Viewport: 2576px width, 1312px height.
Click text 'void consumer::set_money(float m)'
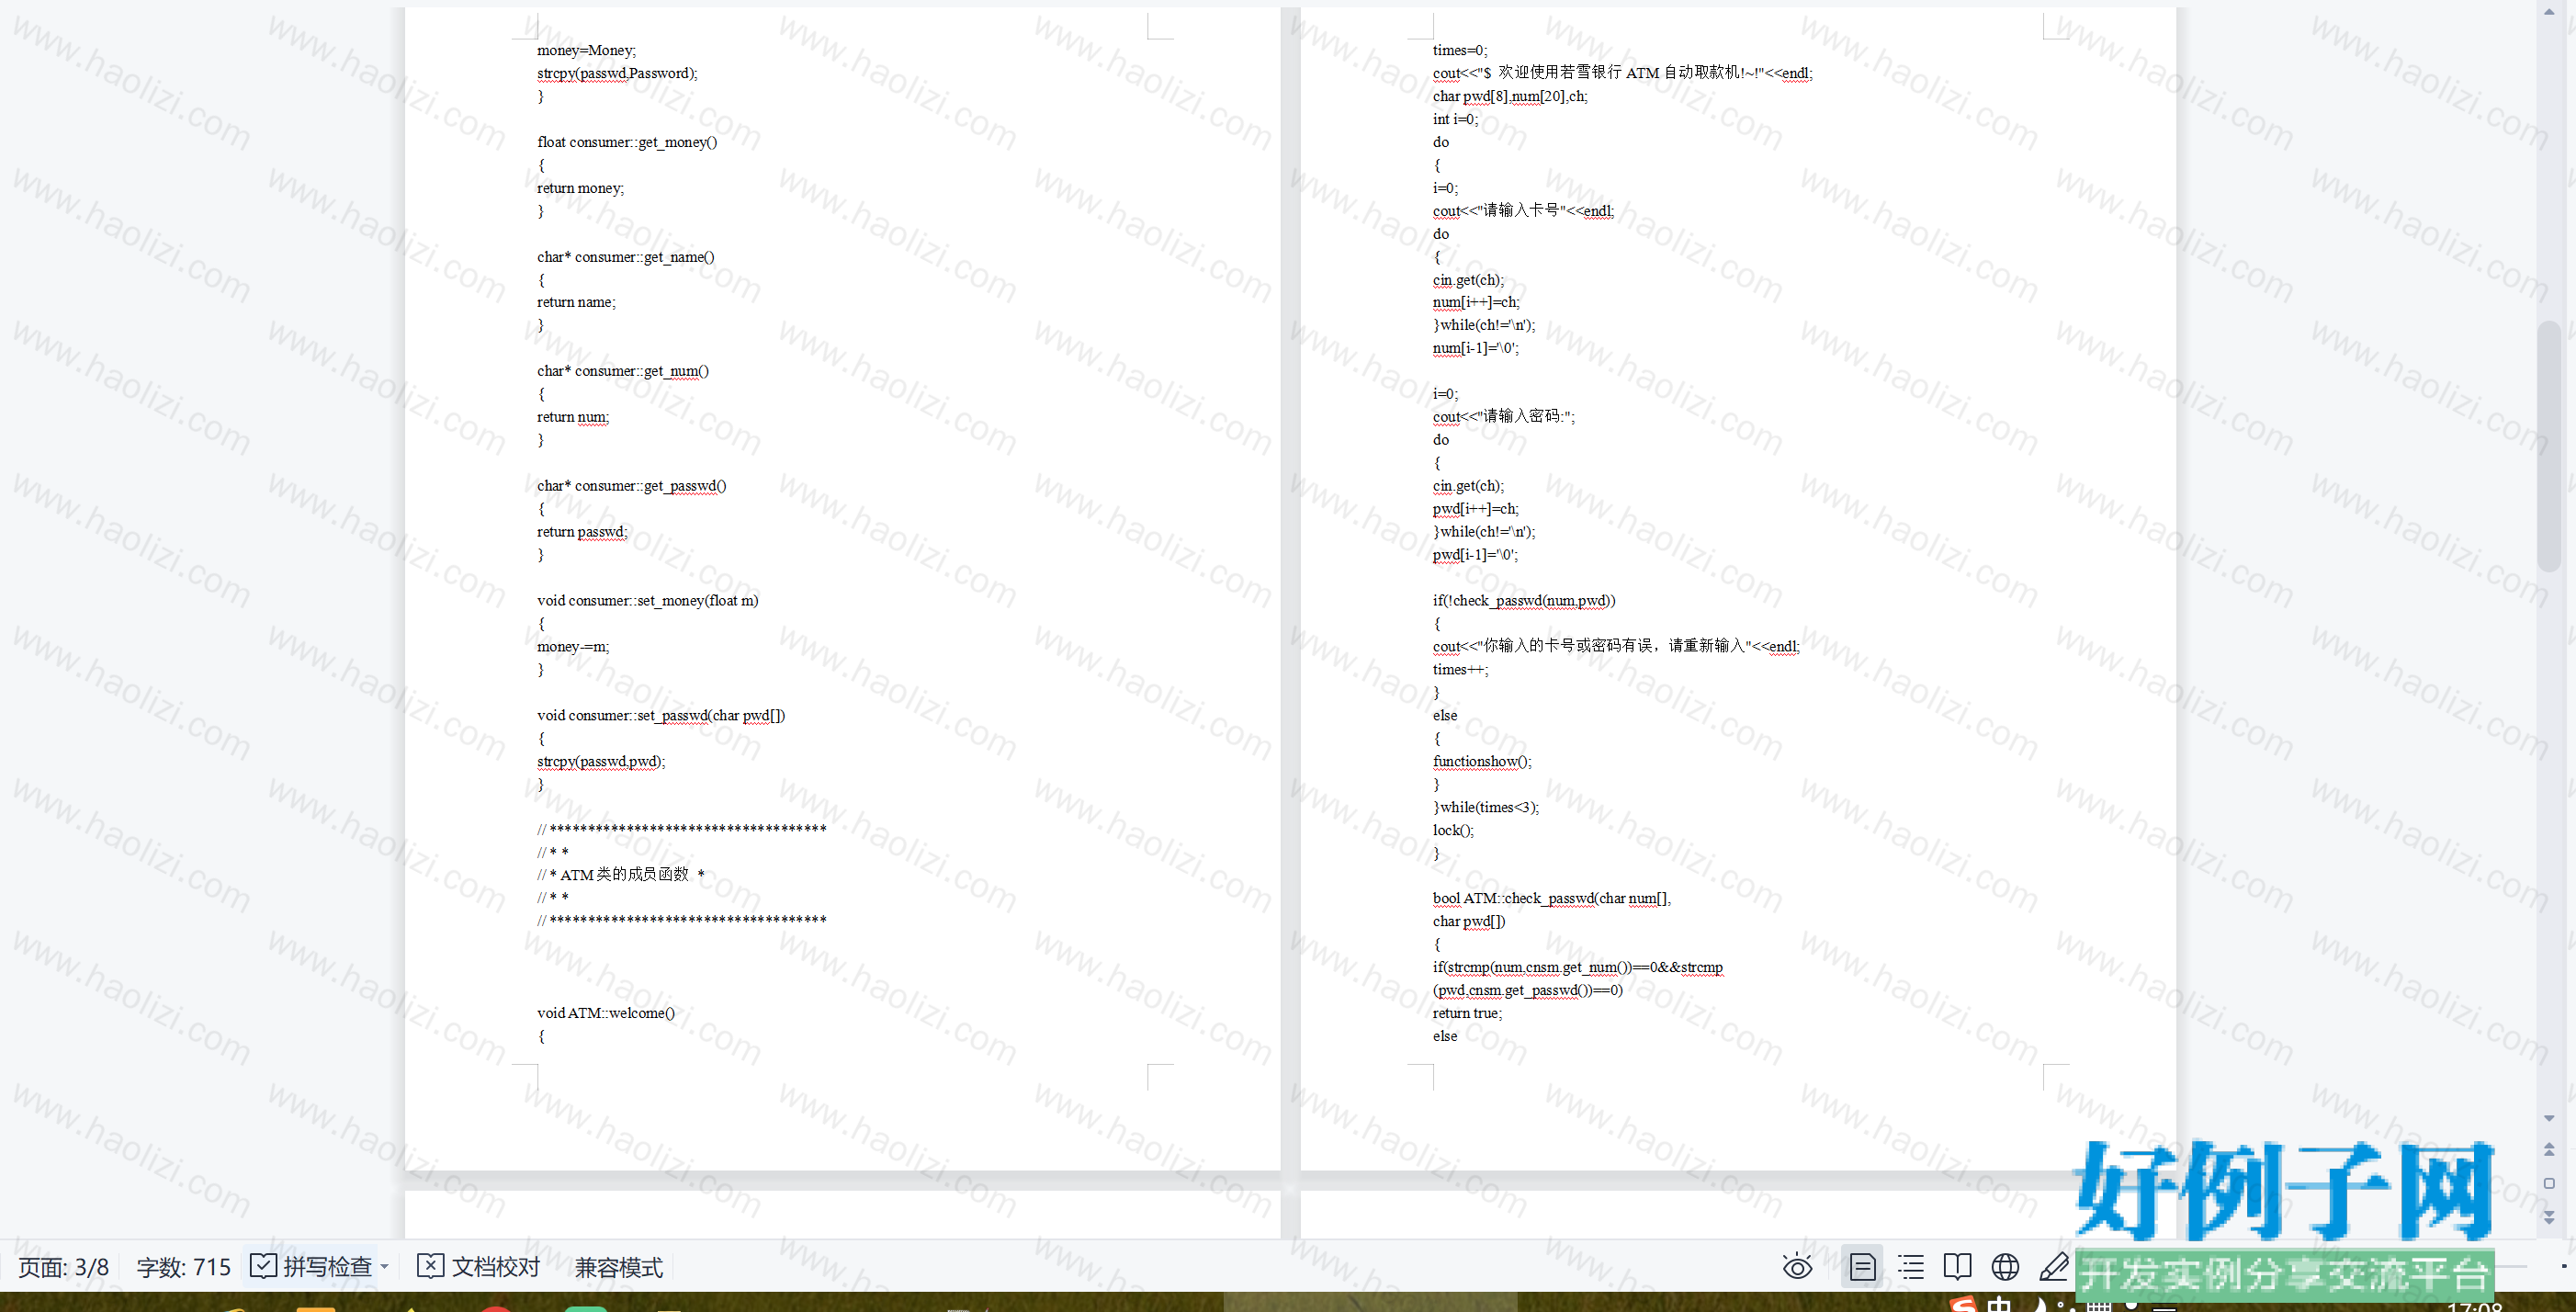(x=648, y=601)
